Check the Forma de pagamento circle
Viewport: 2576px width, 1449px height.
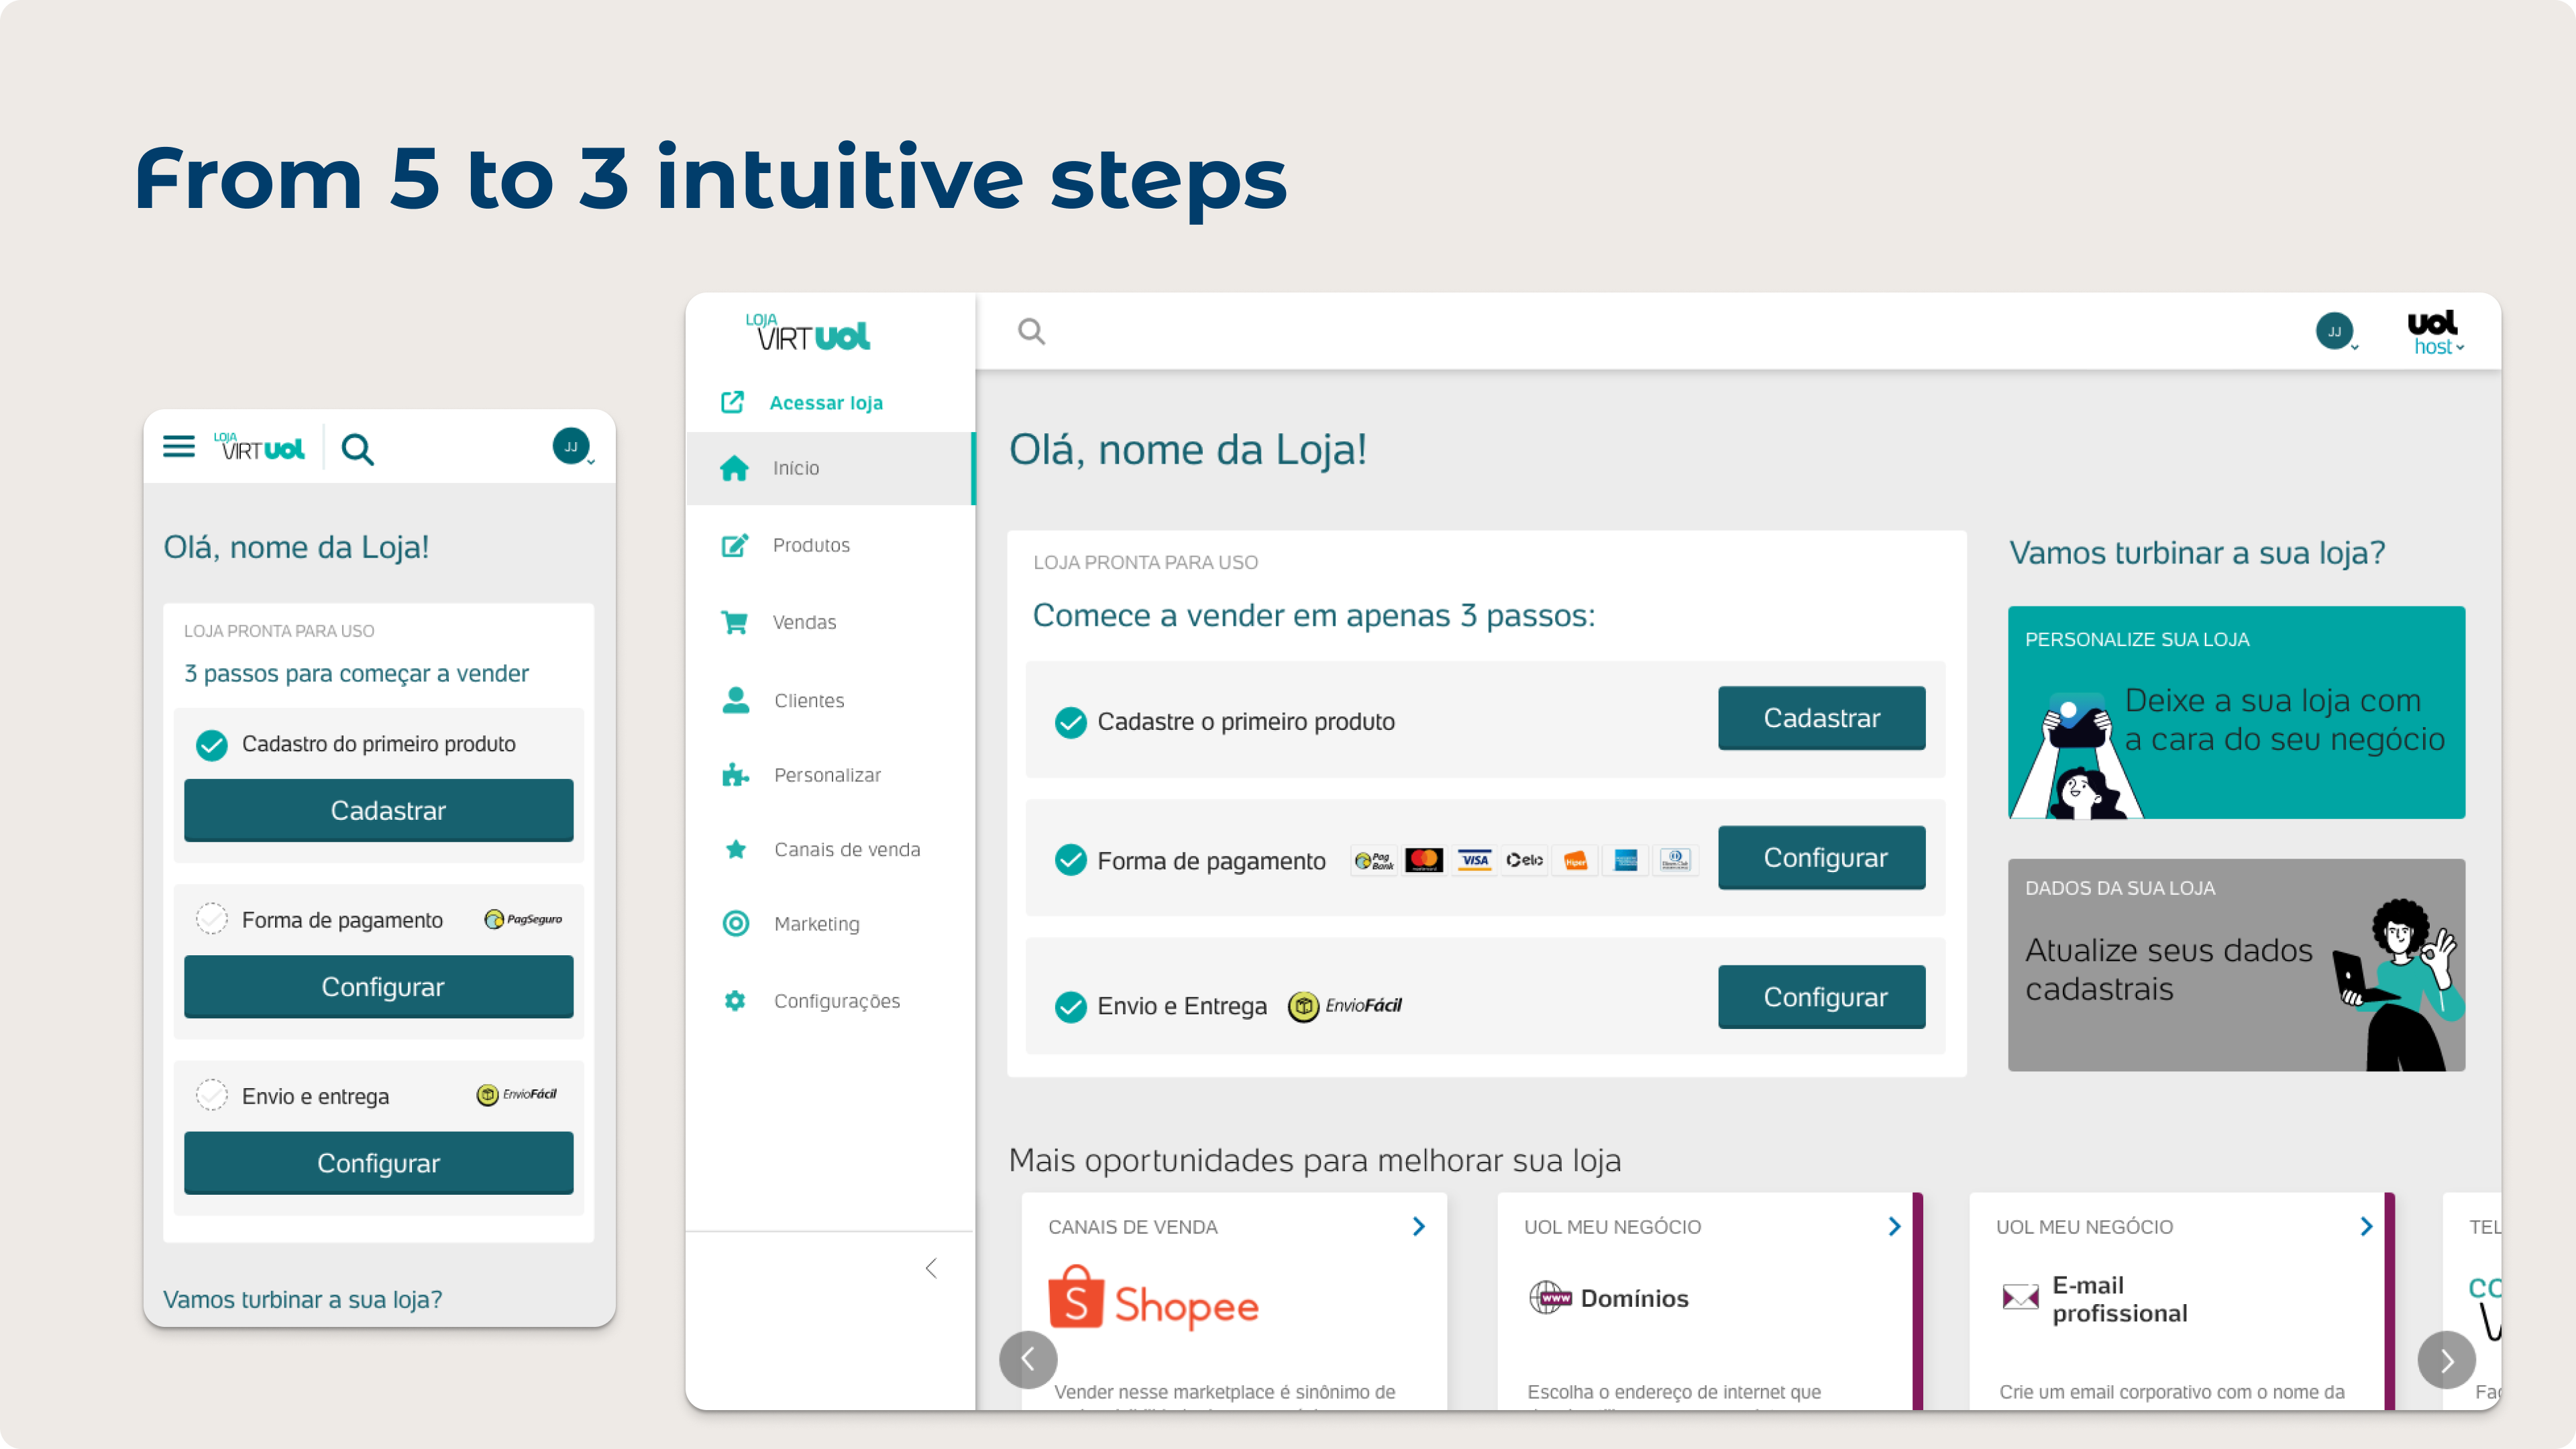pos(212,919)
